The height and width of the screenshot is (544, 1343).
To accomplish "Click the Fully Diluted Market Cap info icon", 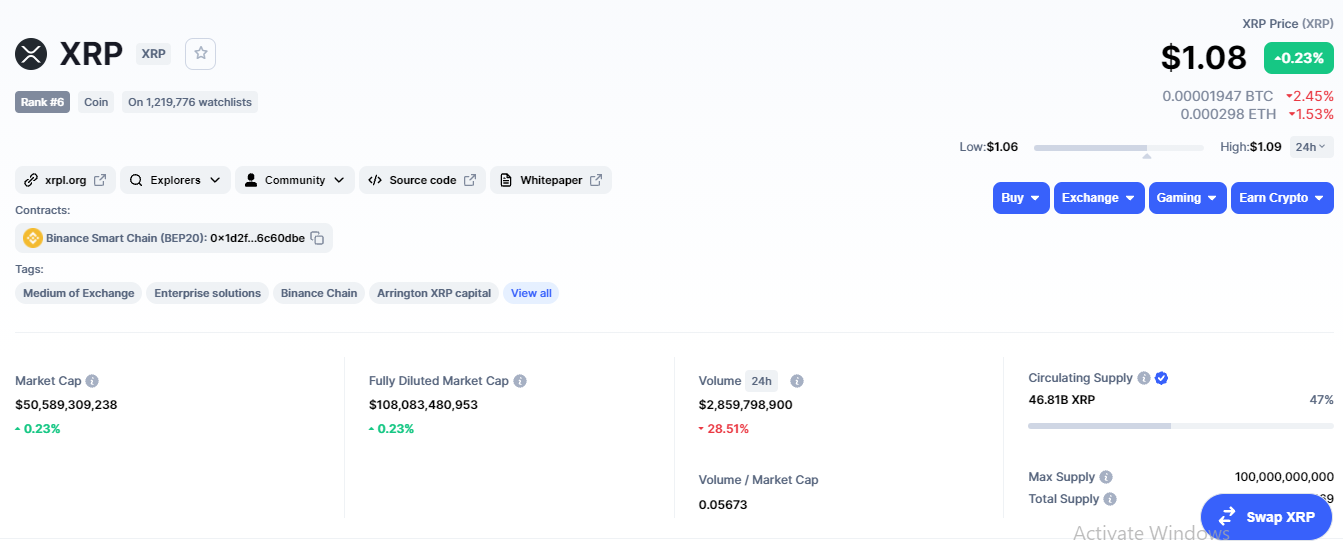I will coord(520,381).
